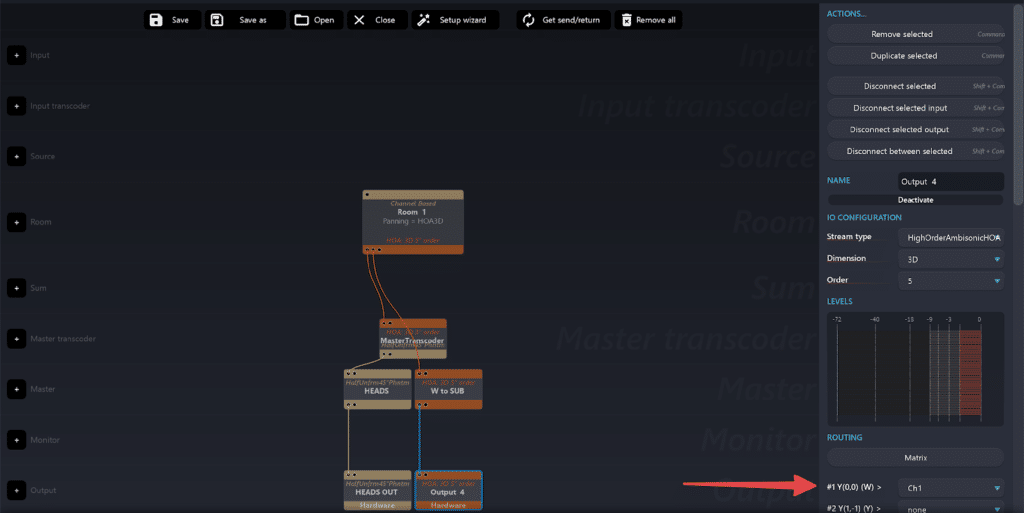Open the routing Matrix button
The width and height of the screenshot is (1024, 513).
click(915, 458)
